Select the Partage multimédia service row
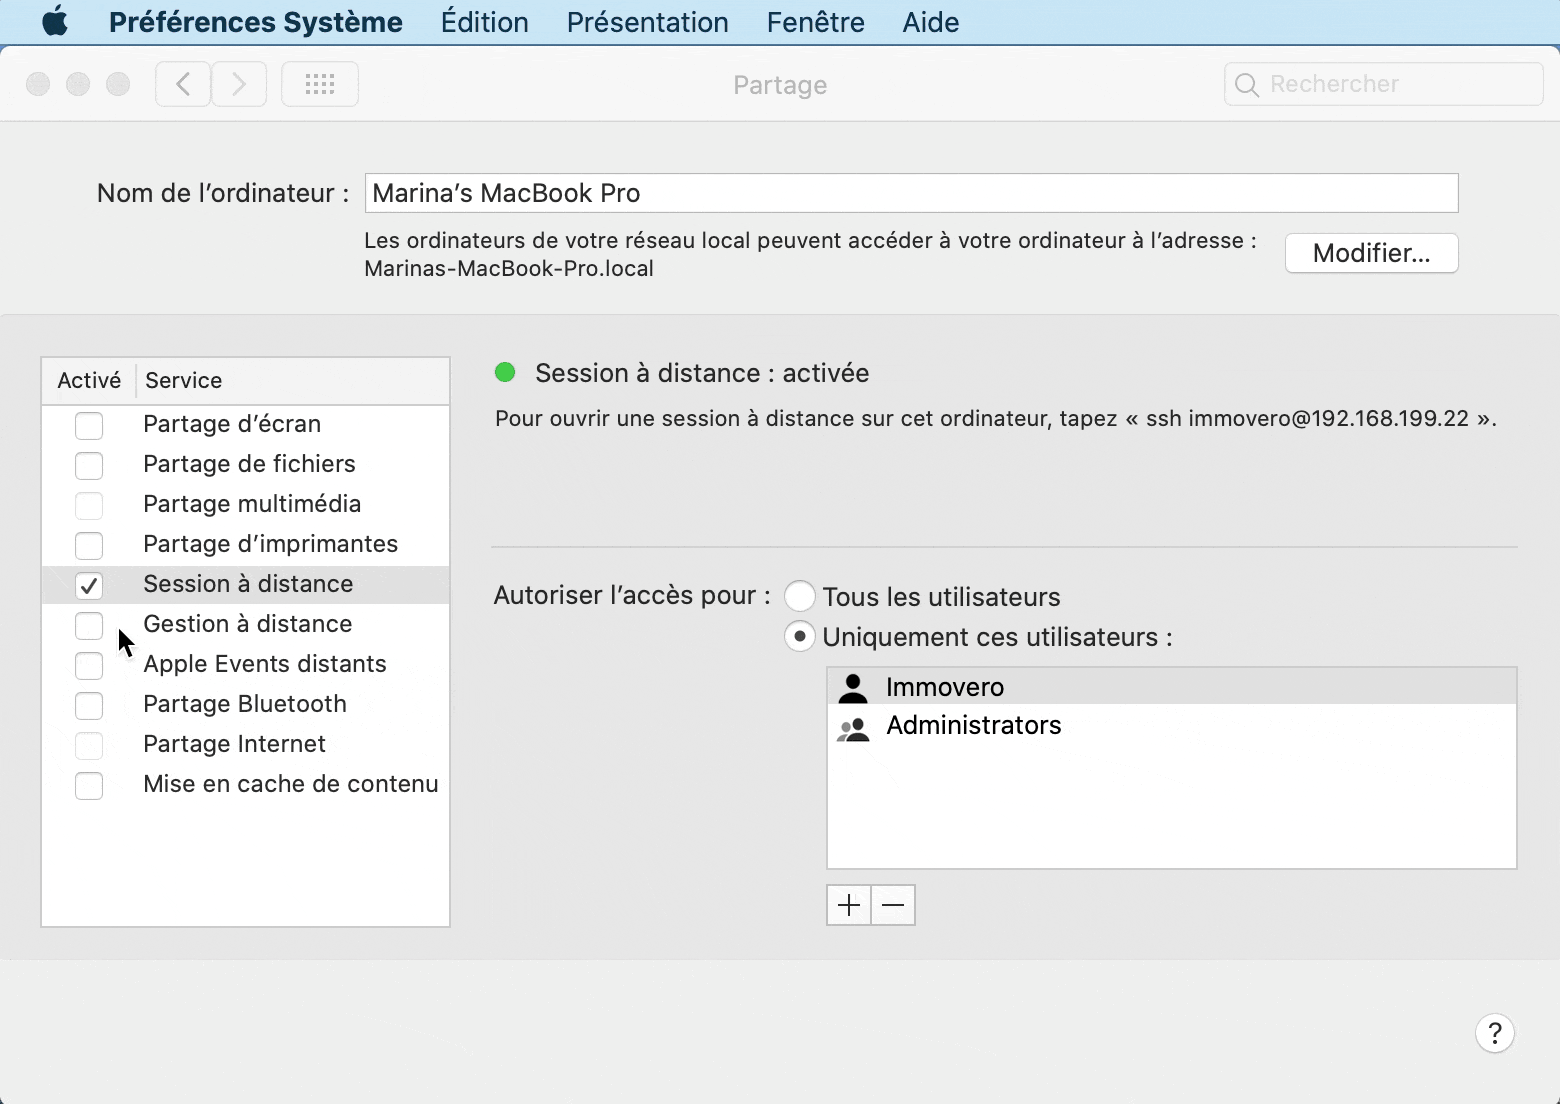This screenshot has height=1104, width=1560. (246, 504)
